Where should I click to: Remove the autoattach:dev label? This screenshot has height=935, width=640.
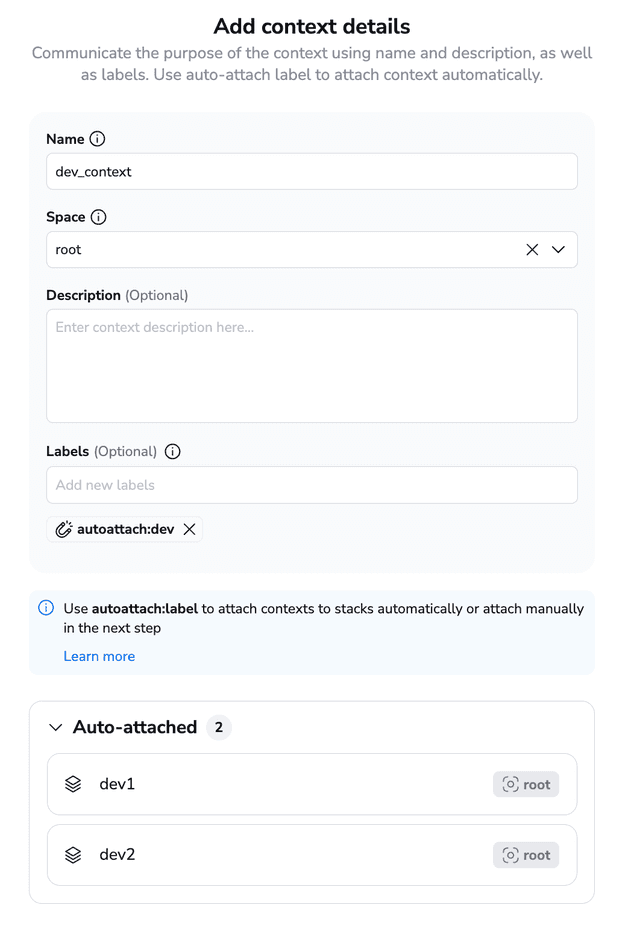click(189, 529)
